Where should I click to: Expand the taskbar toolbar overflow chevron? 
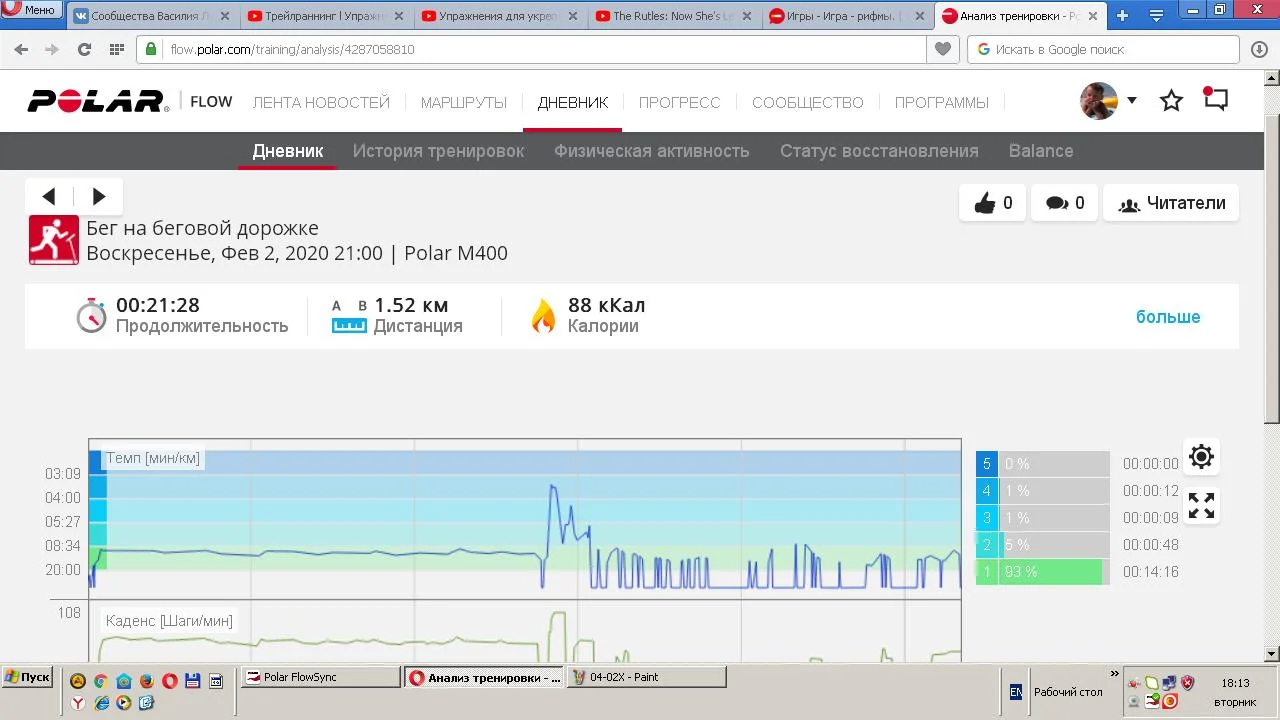click(x=1114, y=675)
